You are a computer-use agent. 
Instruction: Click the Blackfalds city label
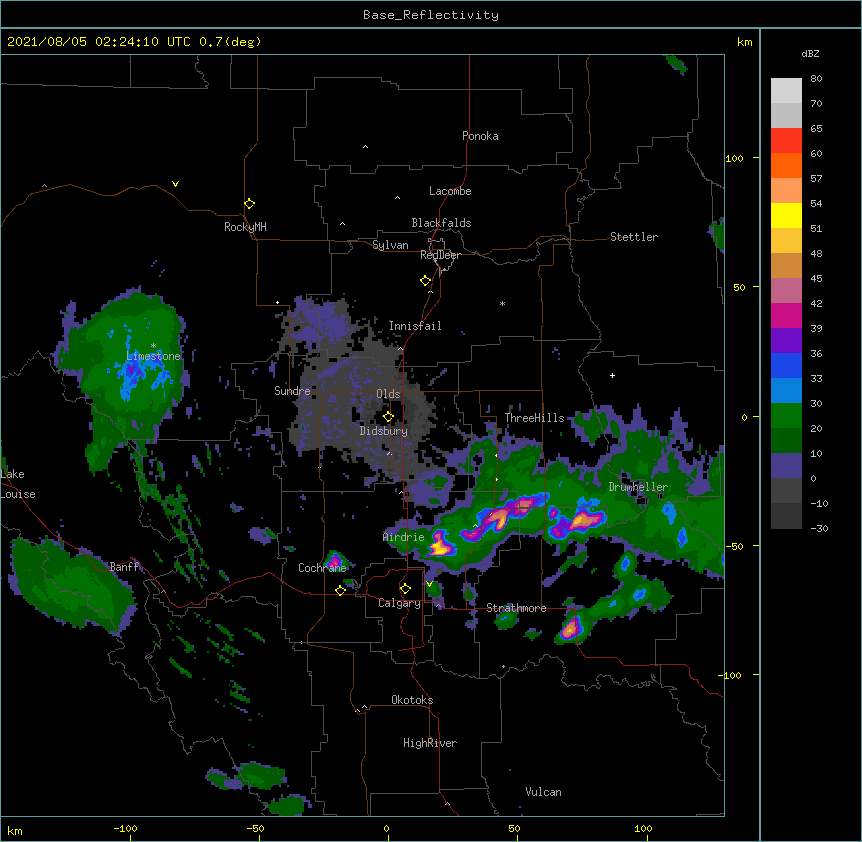(441, 223)
